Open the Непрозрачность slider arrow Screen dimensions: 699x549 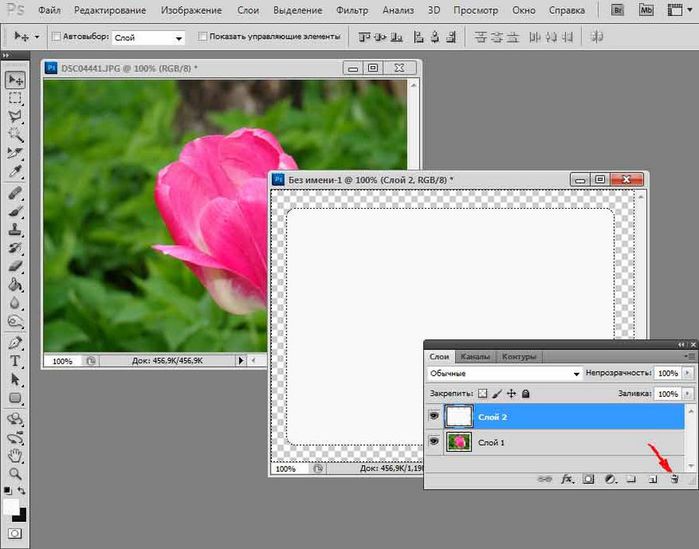[686, 373]
